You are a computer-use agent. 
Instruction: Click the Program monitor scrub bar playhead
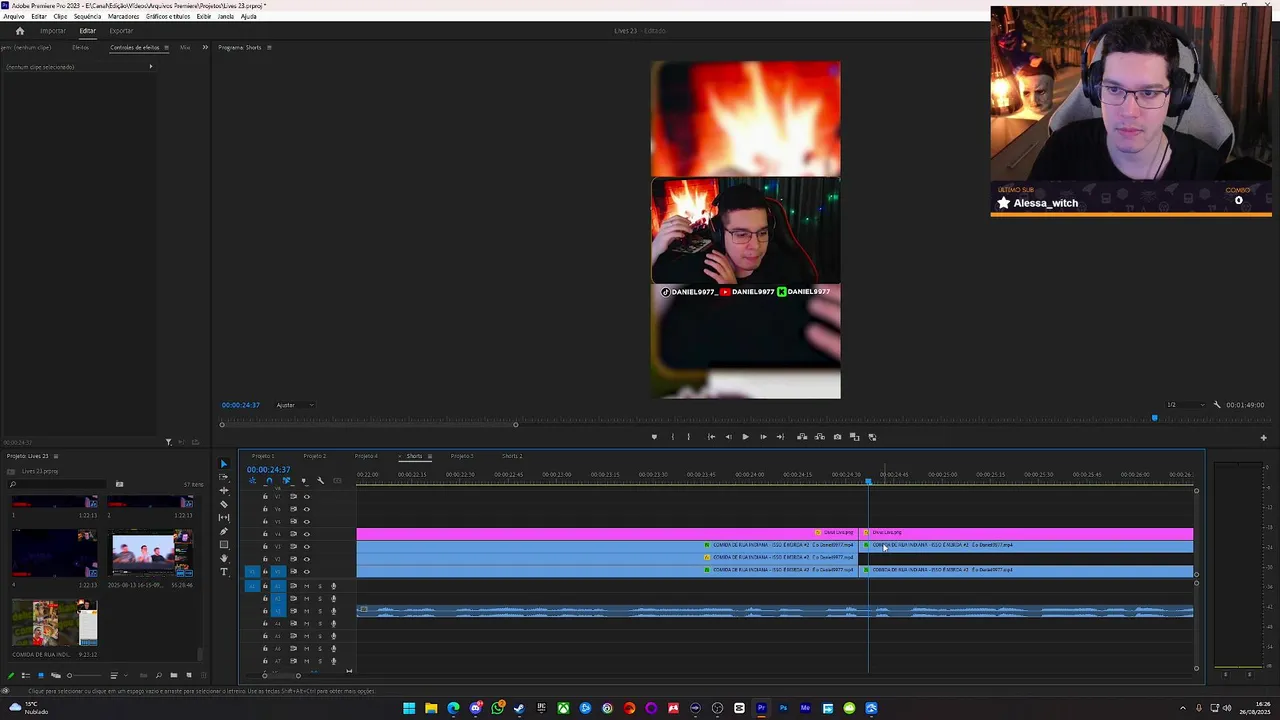pyautogui.click(x=1155, y=418)
